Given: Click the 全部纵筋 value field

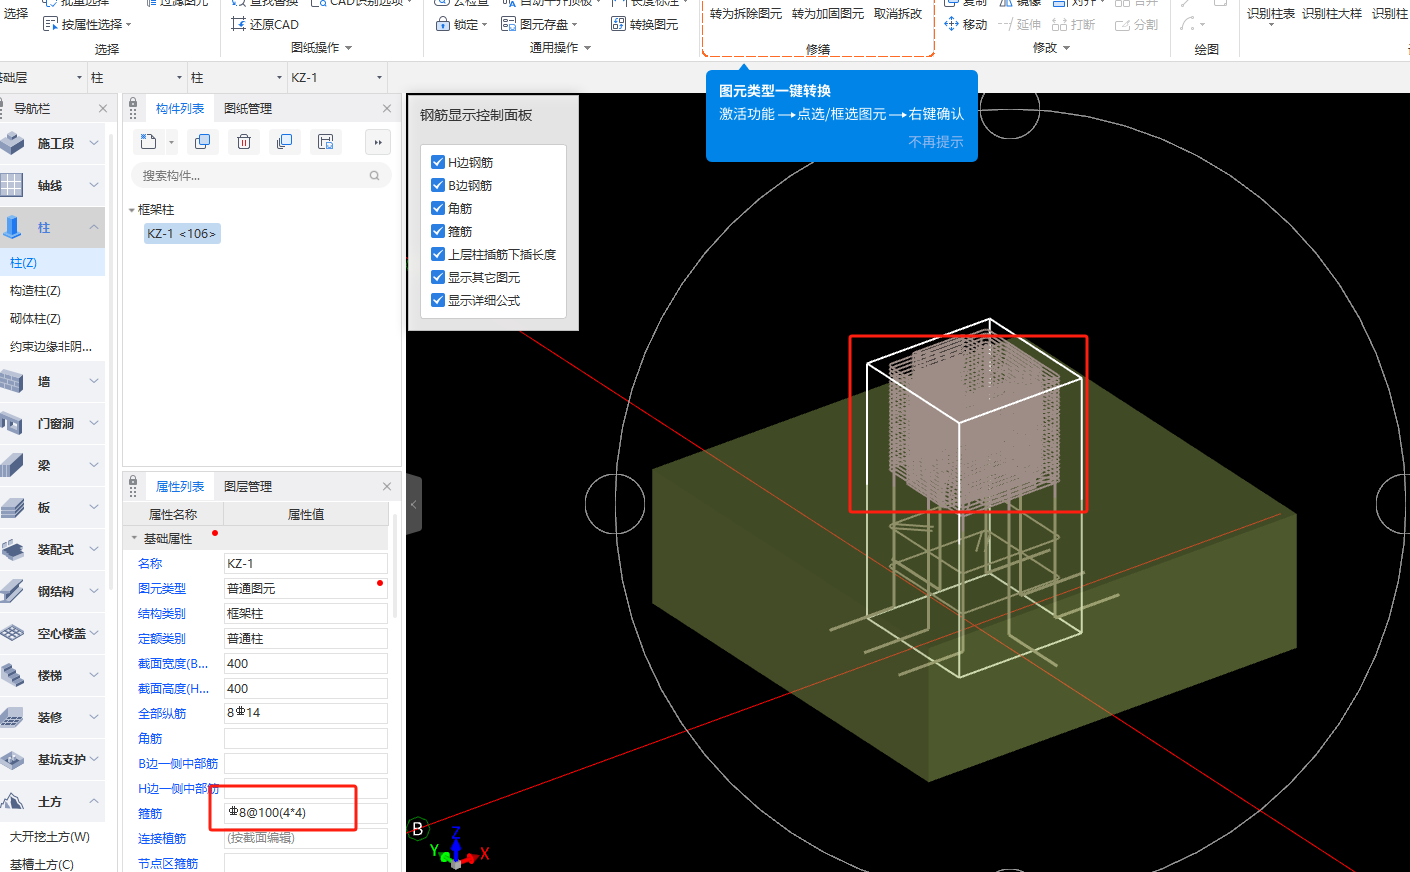Looking at the screenshot, I should coord(306,713).
